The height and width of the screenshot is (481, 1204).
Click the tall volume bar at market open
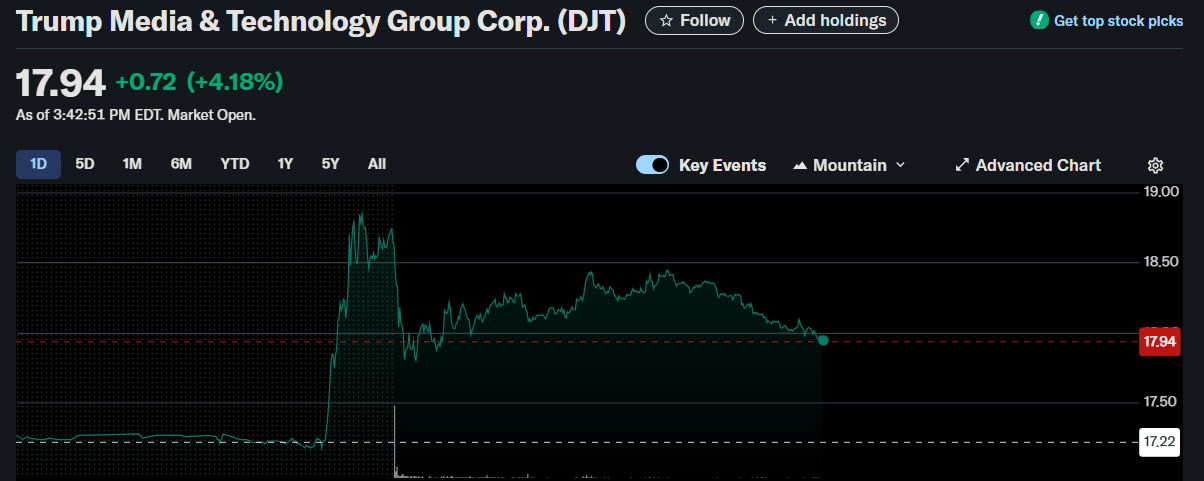(x=395, y=442)
